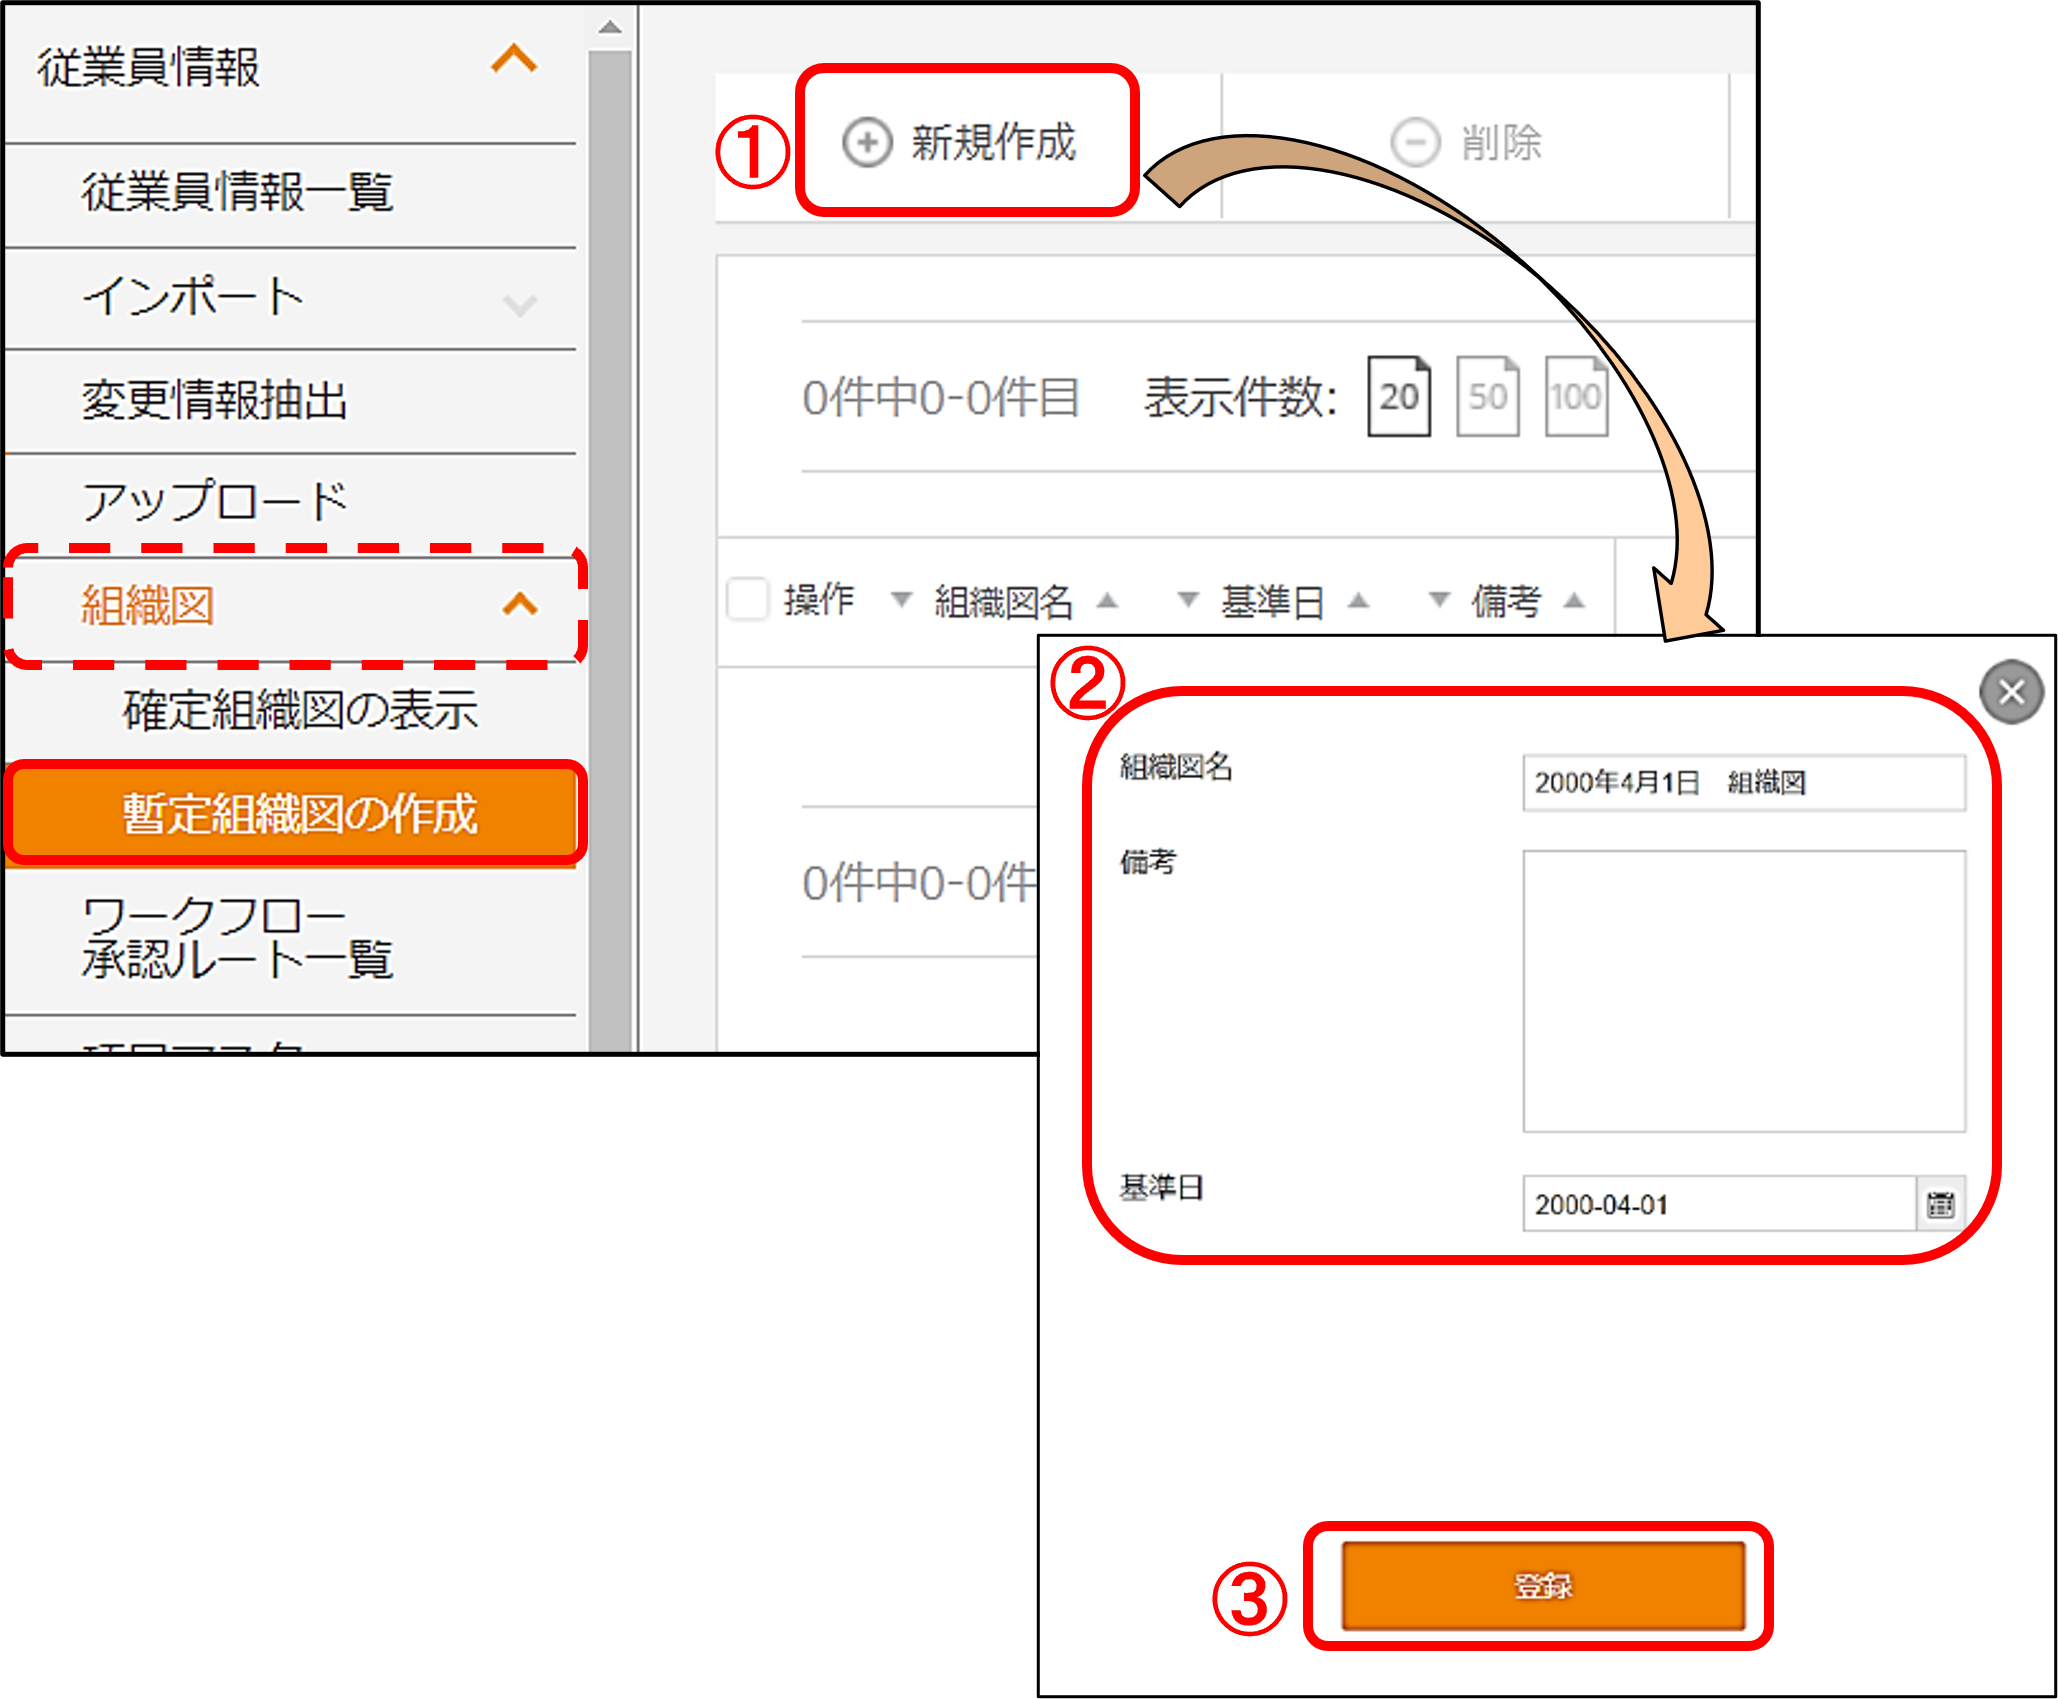Click the orange 登録 button
Image resolution: width=2058 pixels, height=1699 pixels.
tap(1542, 1586)
